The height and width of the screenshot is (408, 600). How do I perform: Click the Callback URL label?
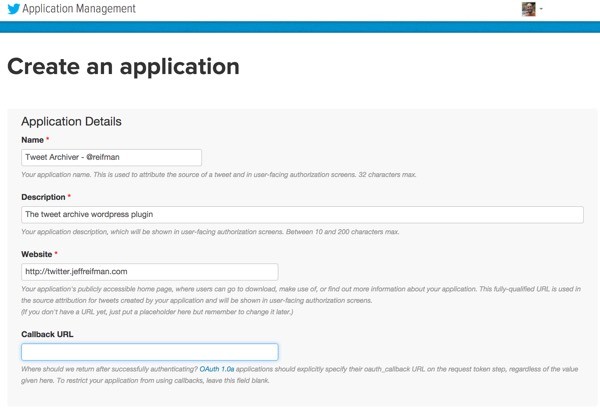point(47,334)
